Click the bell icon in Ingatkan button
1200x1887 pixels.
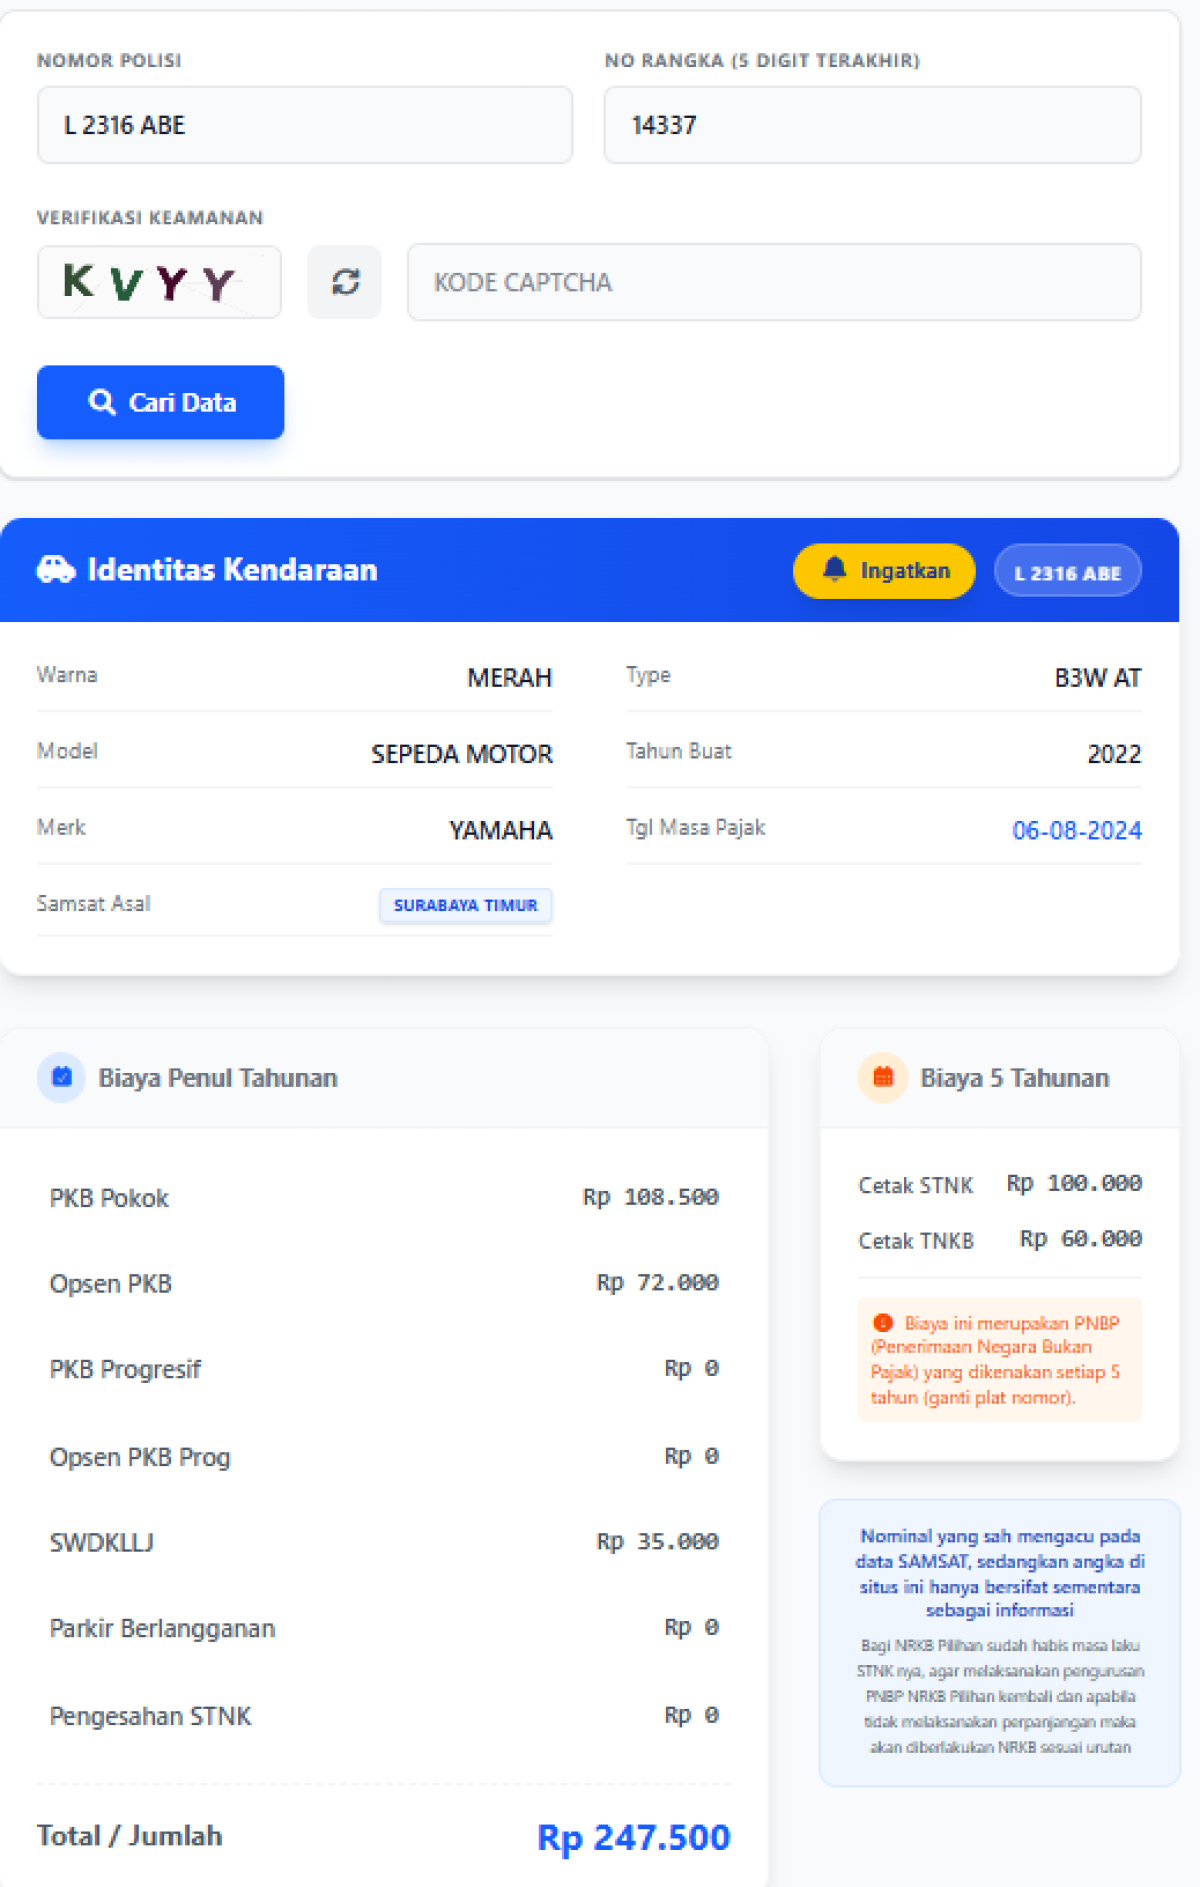[x=834, y=570]
